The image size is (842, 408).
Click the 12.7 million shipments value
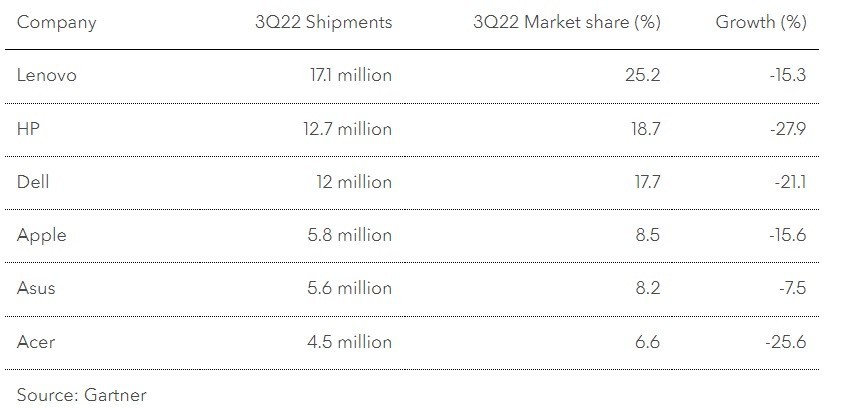(x=348, y=128)
